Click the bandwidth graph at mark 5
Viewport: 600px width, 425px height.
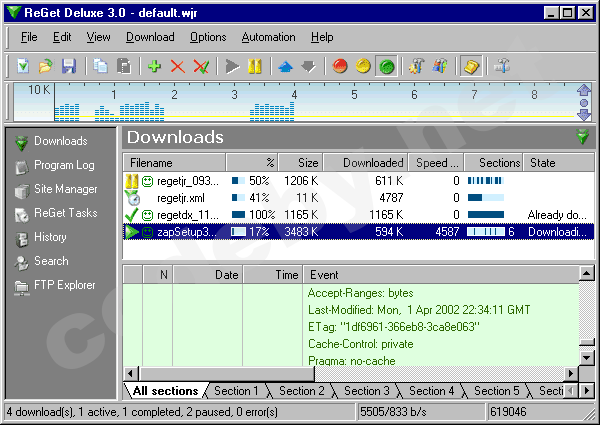pos(353,105)
